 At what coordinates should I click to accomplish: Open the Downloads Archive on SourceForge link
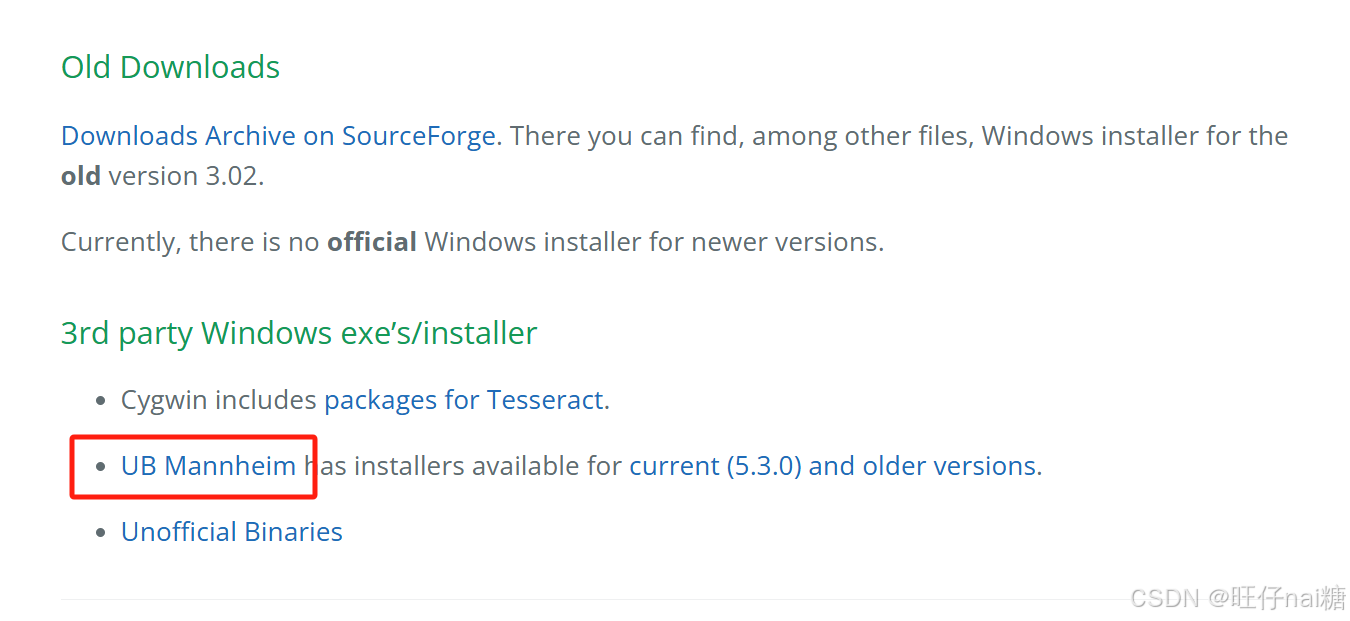(278, 136)
